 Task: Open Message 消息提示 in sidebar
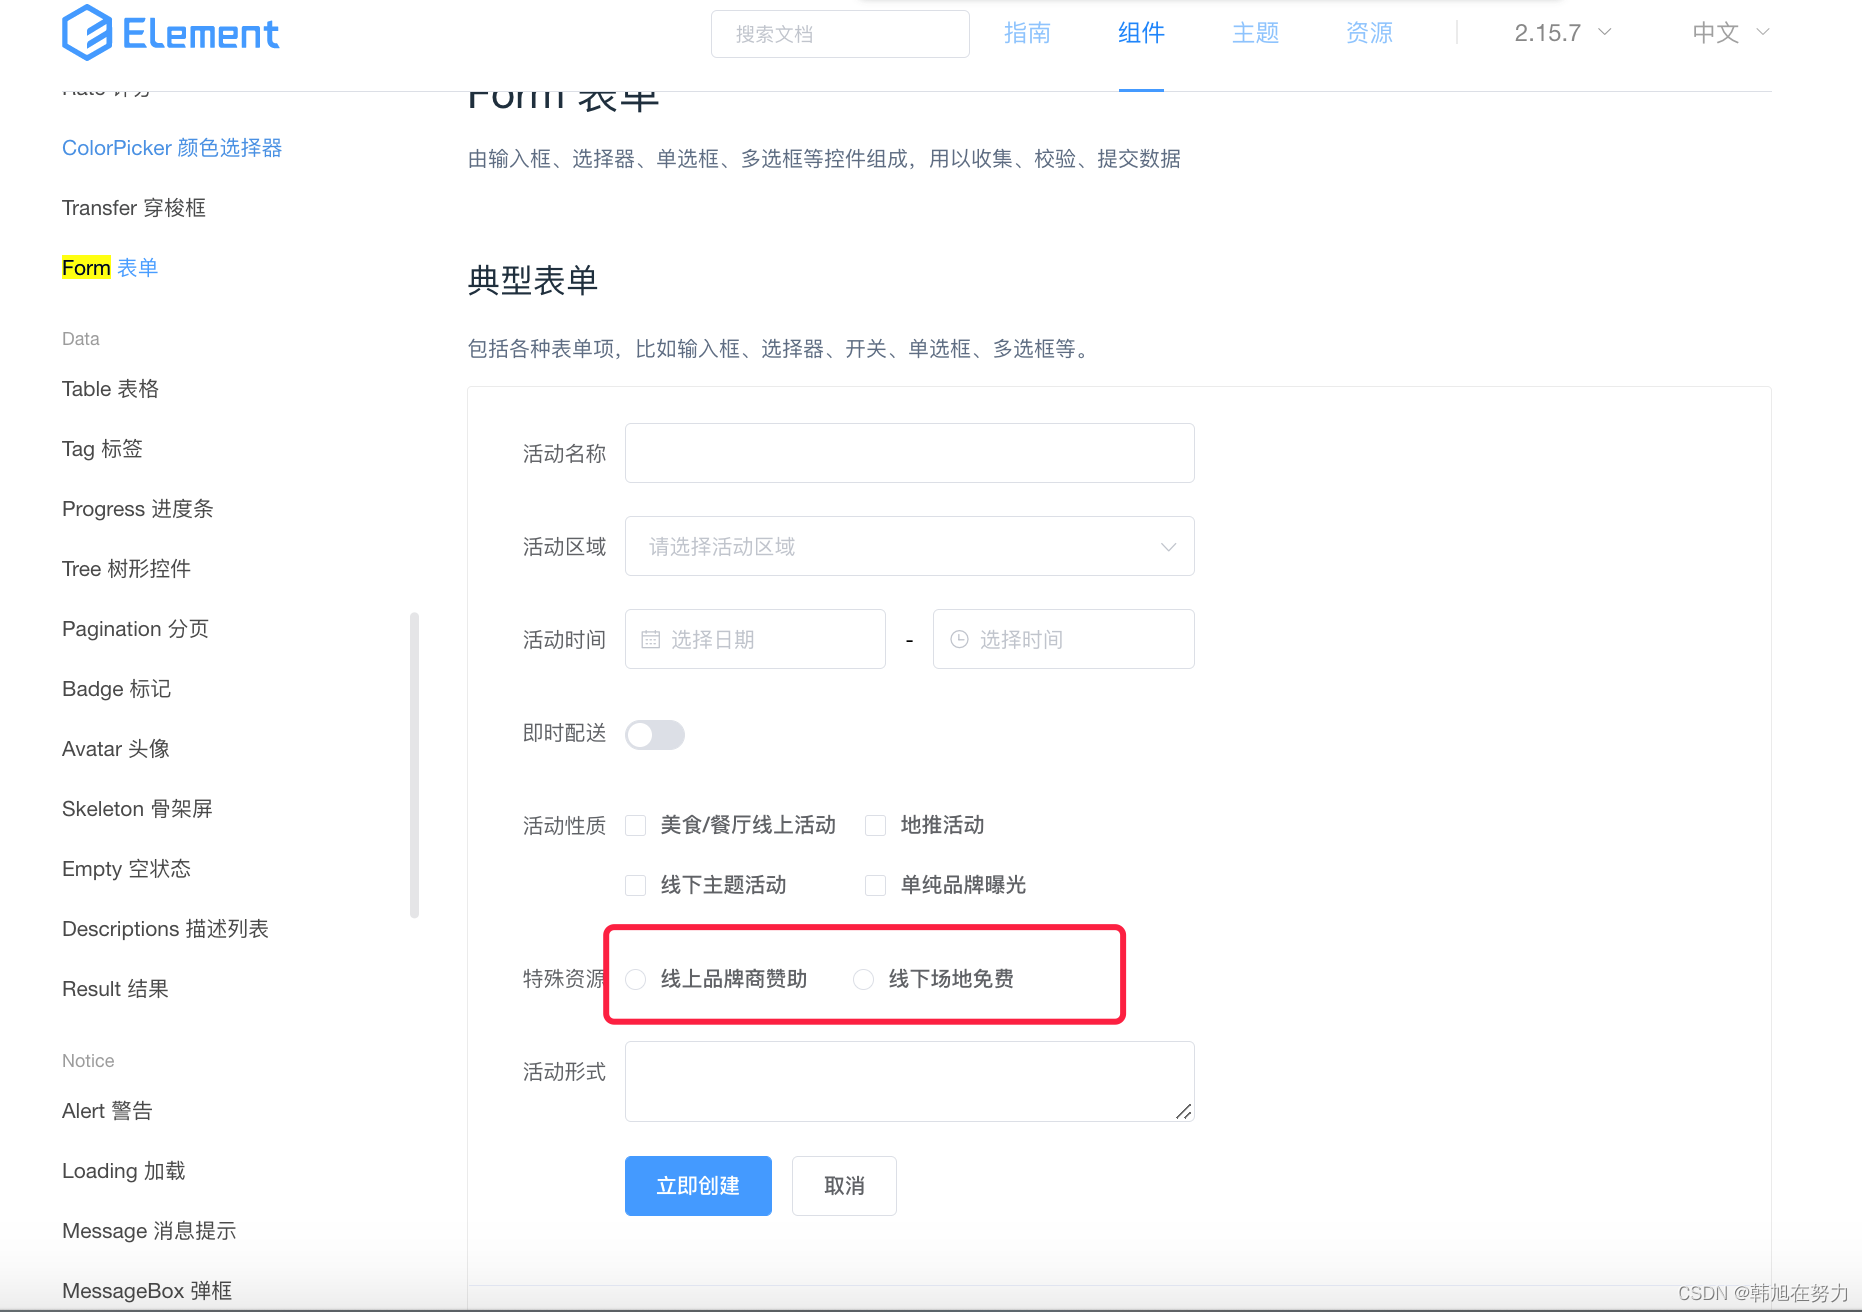[x=149, y=1231]
